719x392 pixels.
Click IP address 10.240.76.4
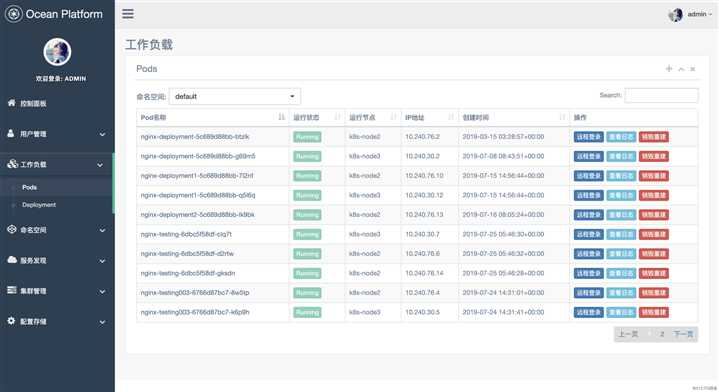click(422, 293)
